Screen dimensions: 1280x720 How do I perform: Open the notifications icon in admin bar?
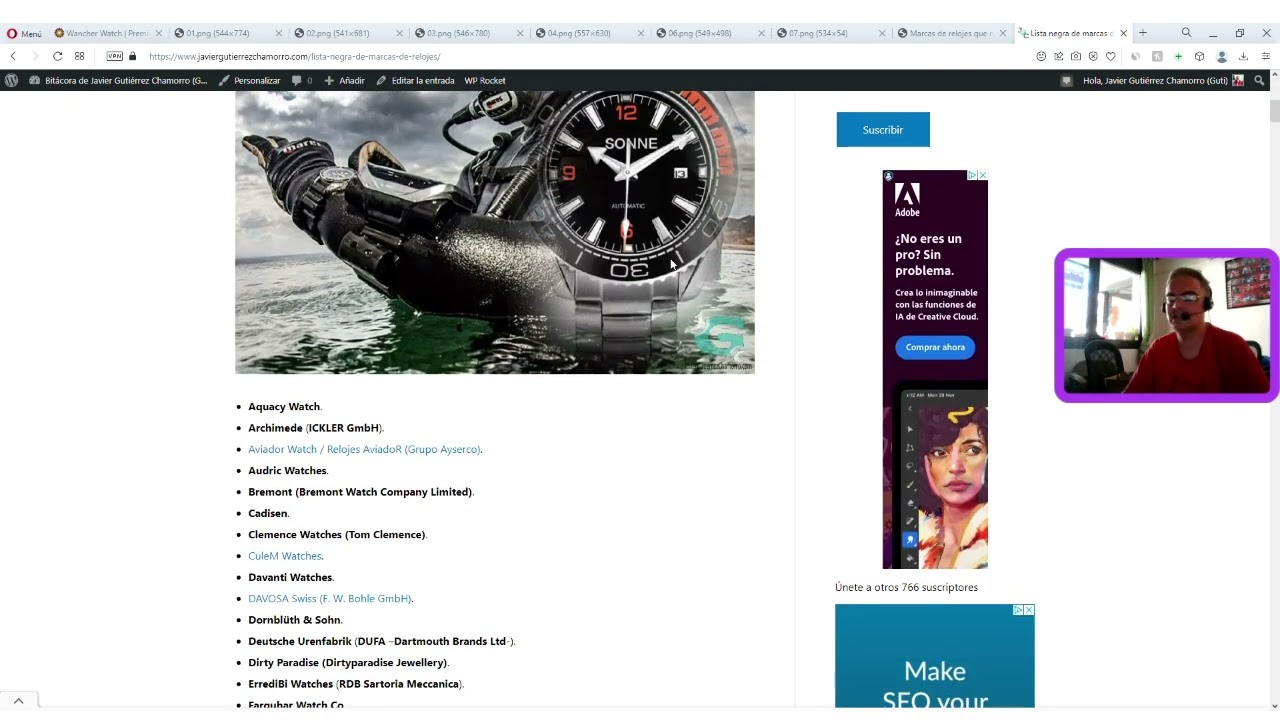[x=1066, y=80]
